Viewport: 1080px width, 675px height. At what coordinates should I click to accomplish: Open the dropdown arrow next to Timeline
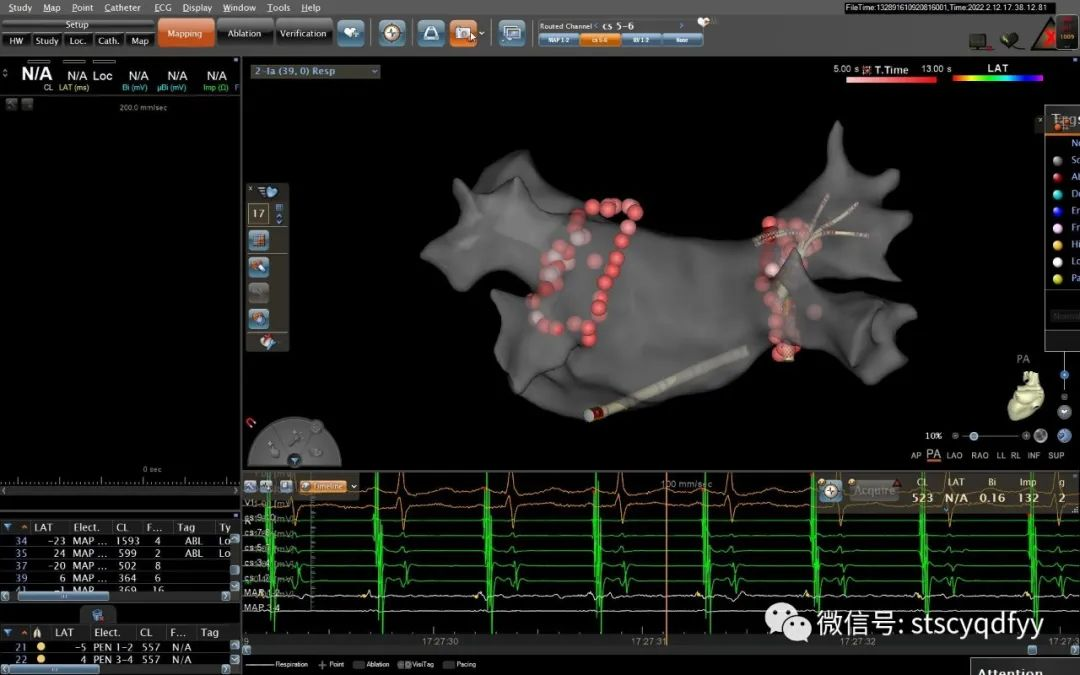point(354,486)
